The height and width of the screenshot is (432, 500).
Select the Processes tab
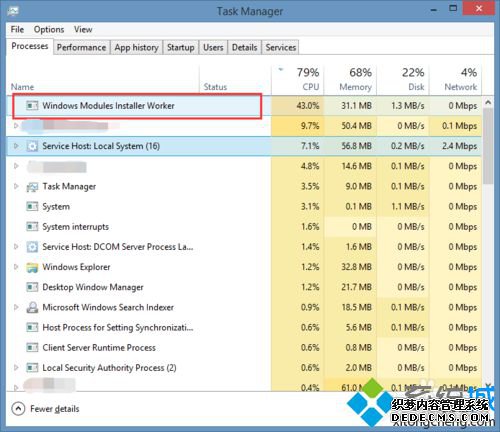point(30,46)
